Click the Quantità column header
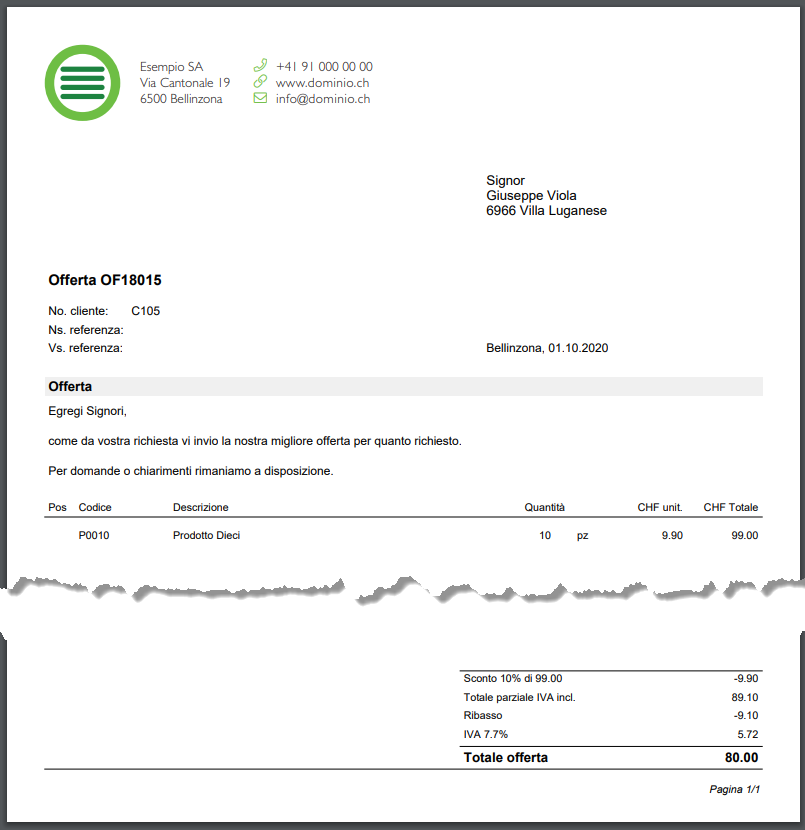Screen dimensions: 805x830 pyautogui.click(x=544, y=507)
